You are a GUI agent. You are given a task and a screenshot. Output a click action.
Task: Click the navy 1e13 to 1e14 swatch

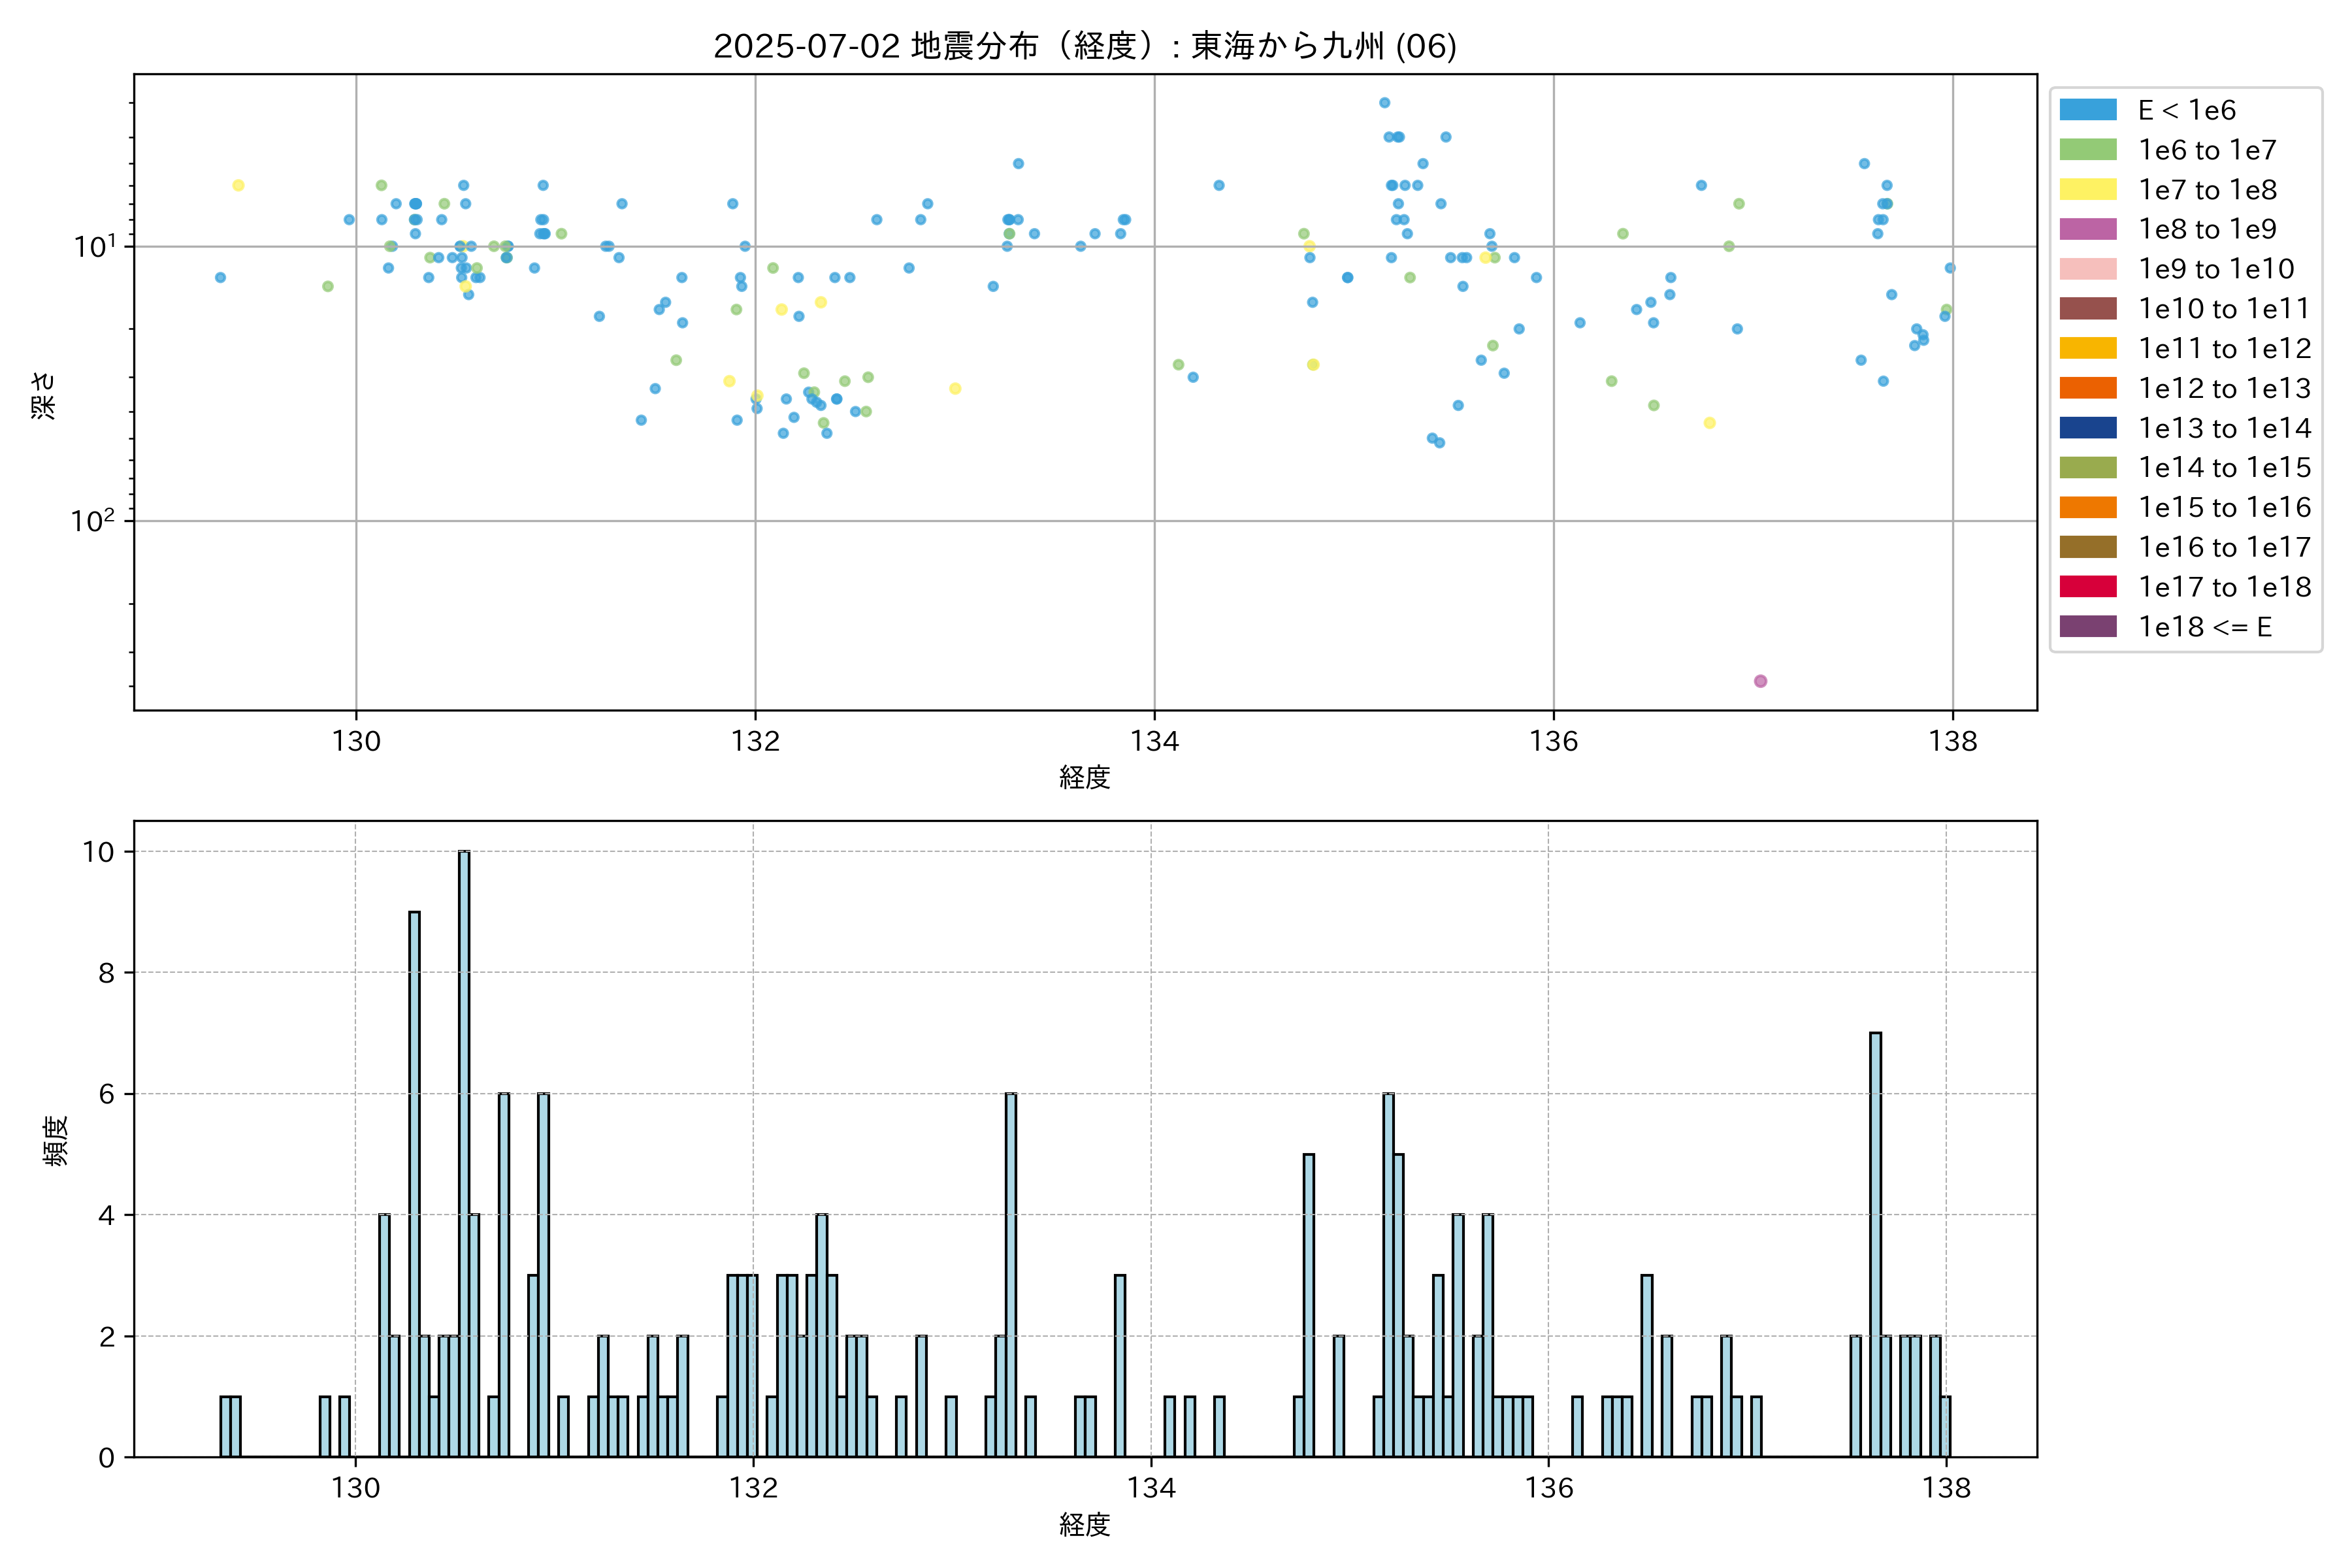(2088, 428)
